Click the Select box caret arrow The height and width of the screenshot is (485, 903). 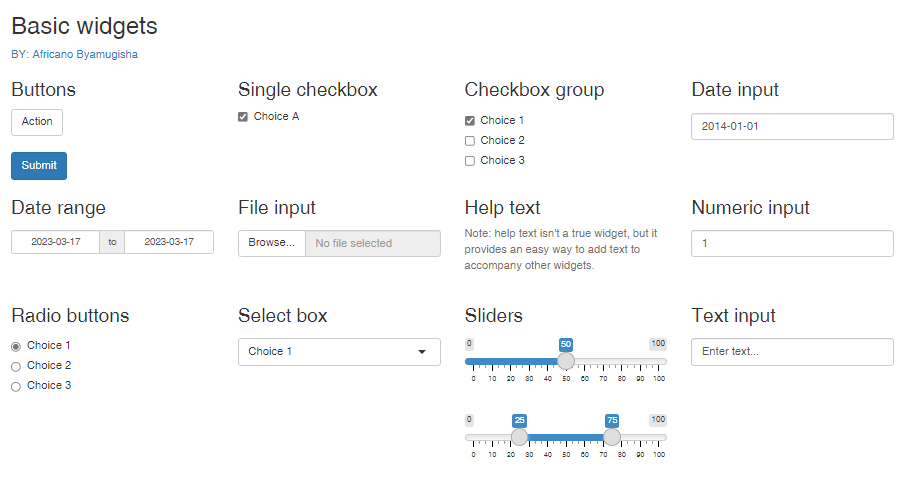[x=422, y=352]
